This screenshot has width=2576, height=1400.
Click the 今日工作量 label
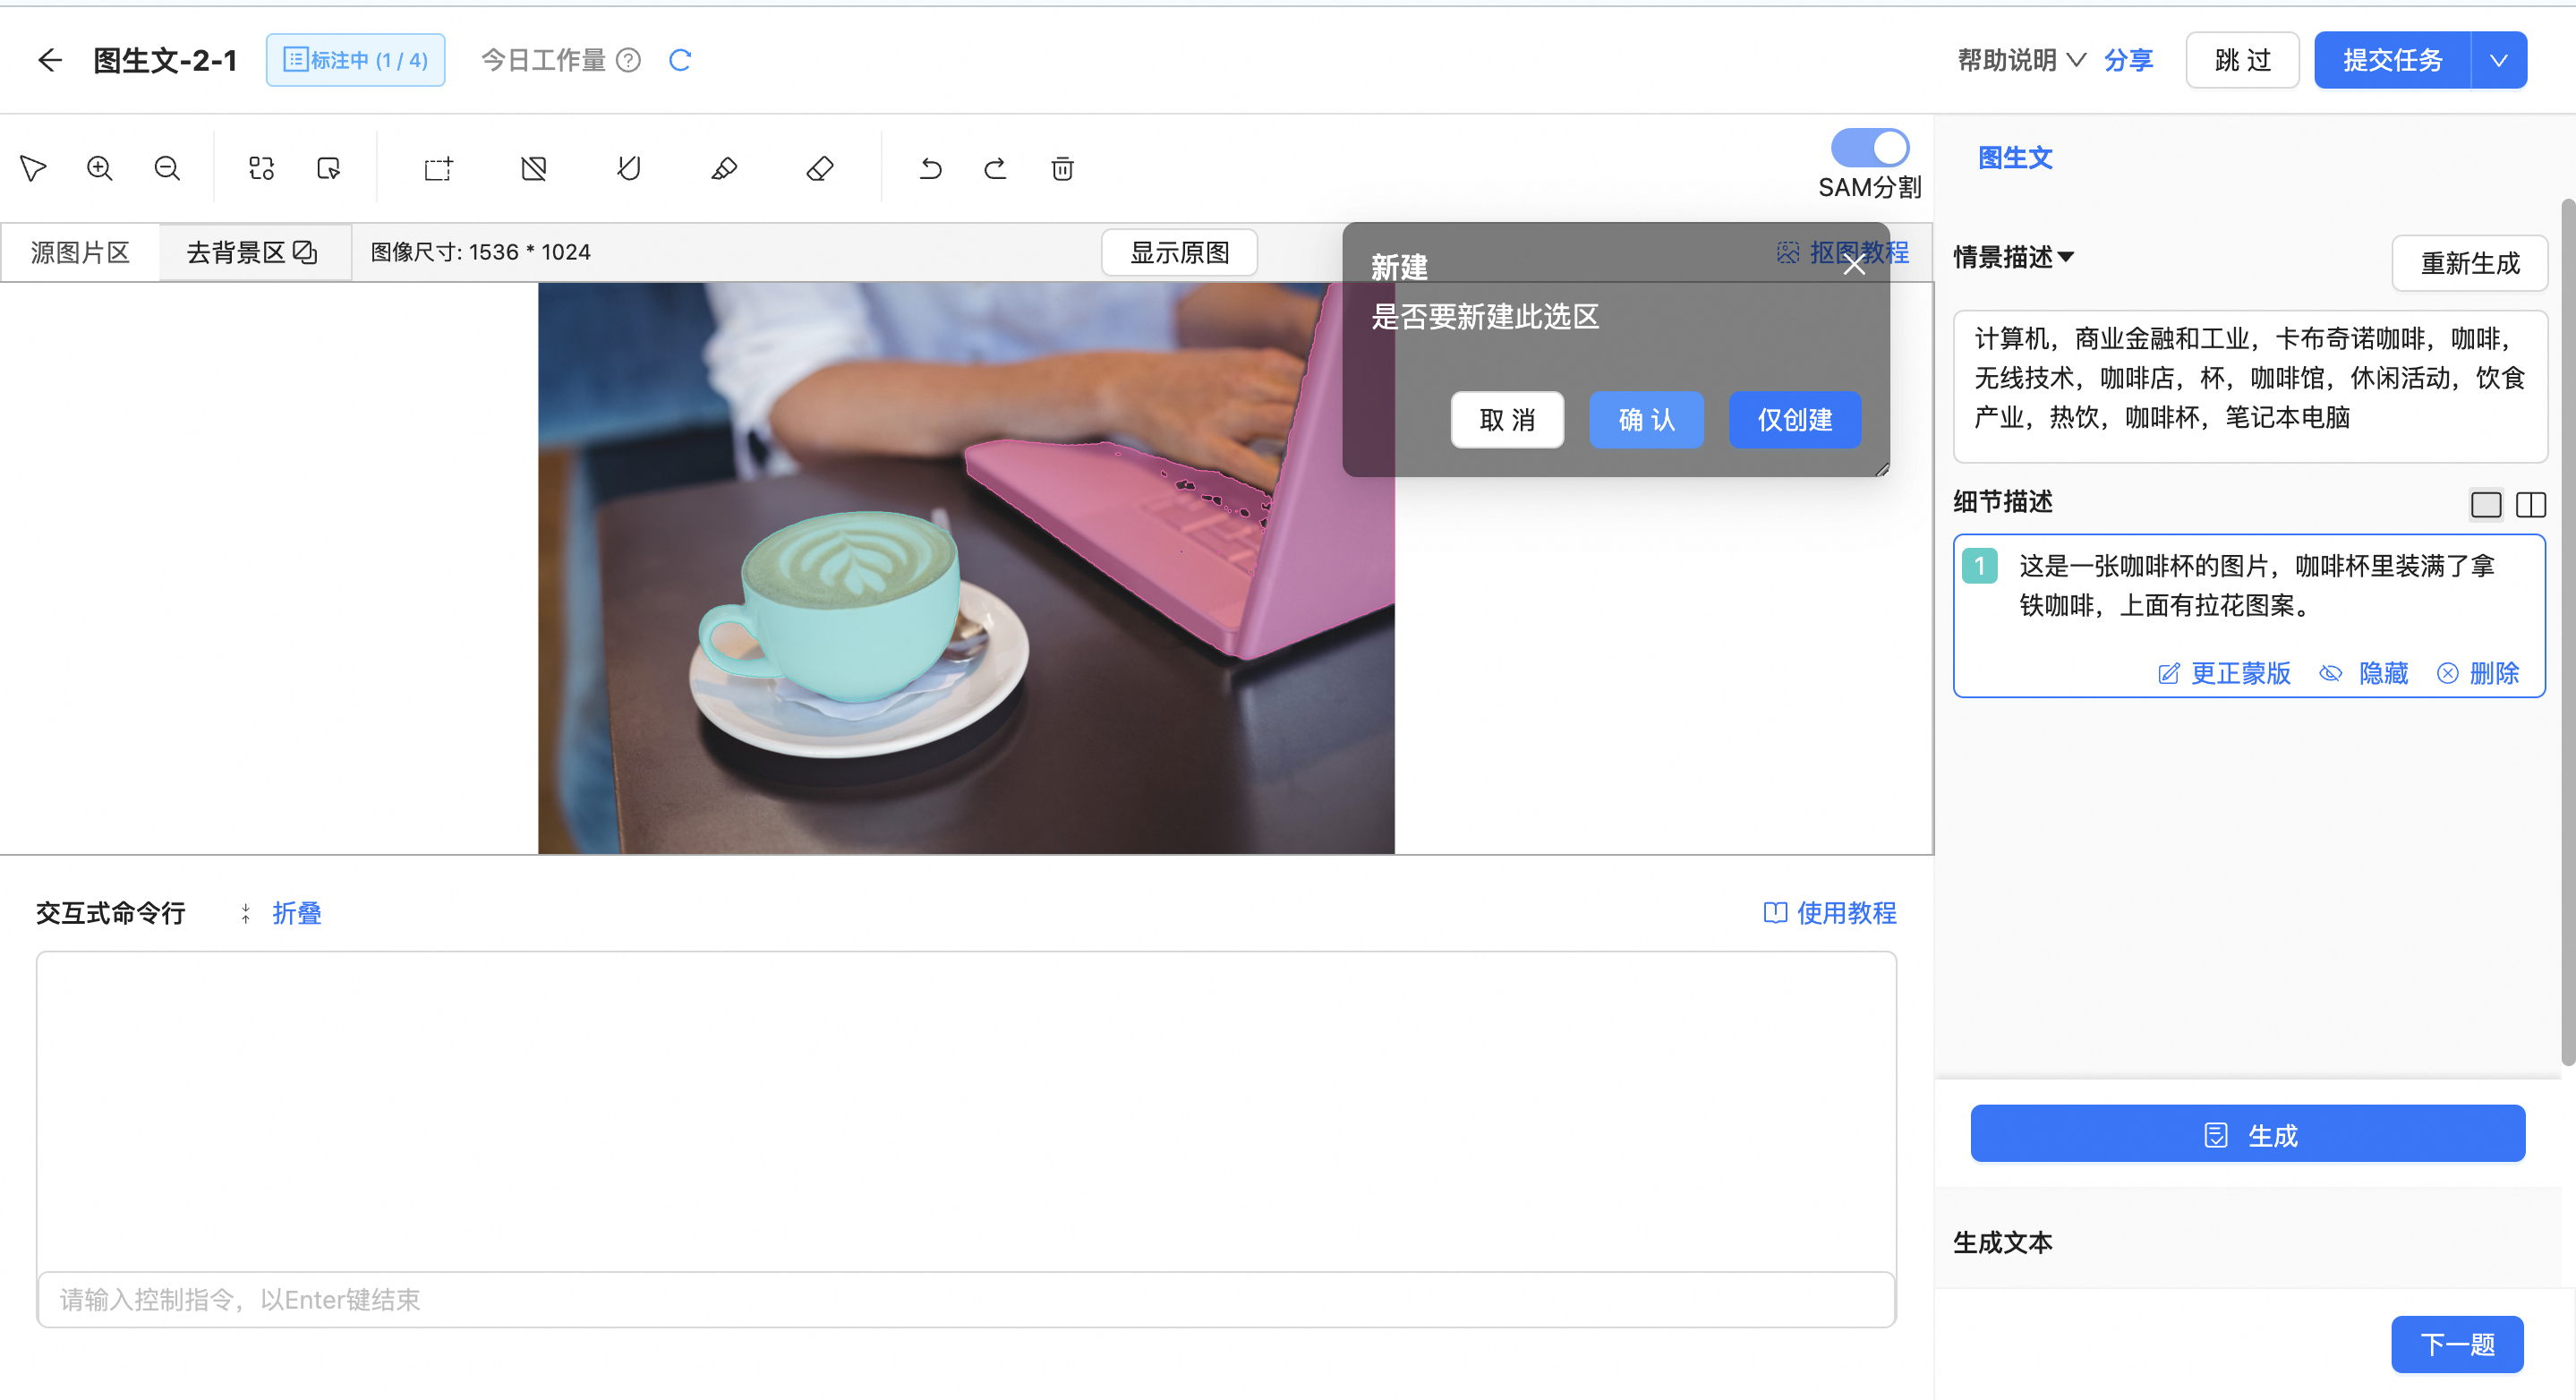[x=543, y=60]
